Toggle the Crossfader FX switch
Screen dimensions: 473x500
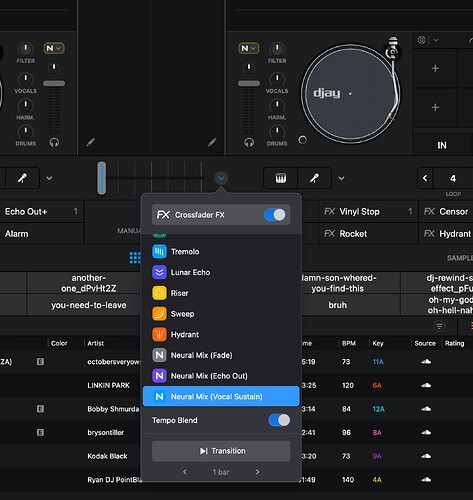tap(275, 215)
